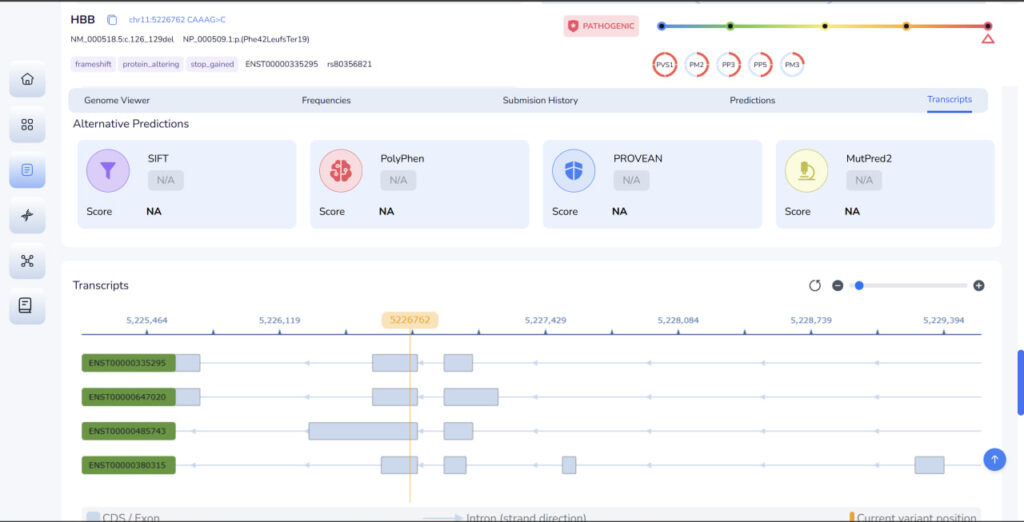Click the 5,227,429 ruler coordinate
Screen dimensions: 1024x522
pos(545,321)
